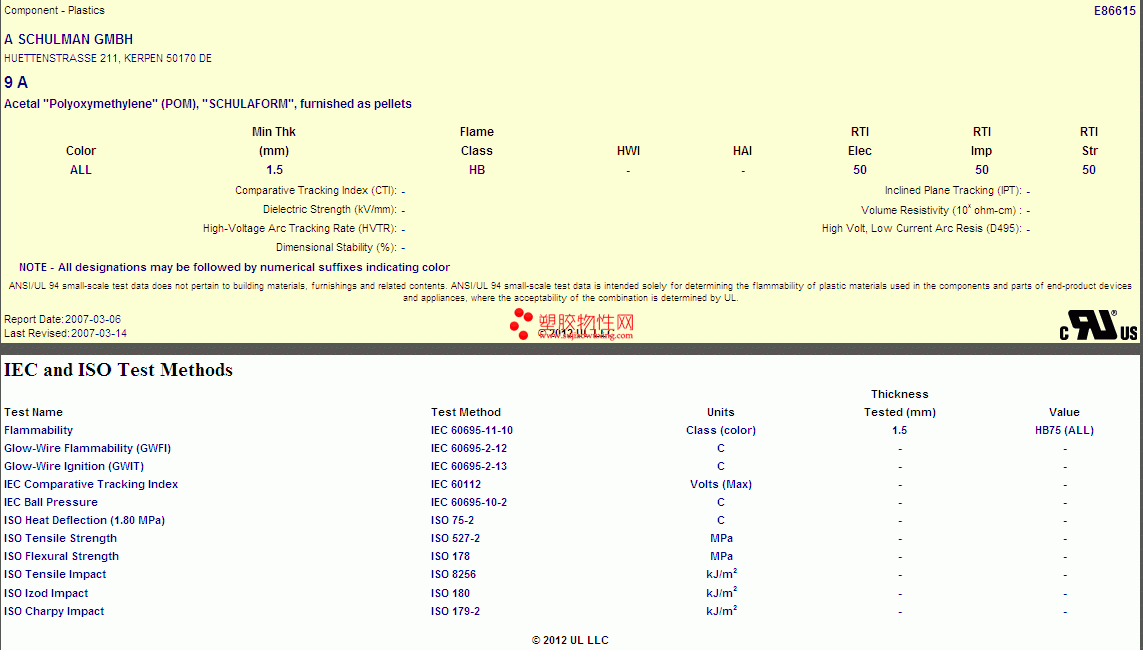Click the Report Date 2007-03-06 text
Screen dimensions: 1143x650
(x=63, y=319)
